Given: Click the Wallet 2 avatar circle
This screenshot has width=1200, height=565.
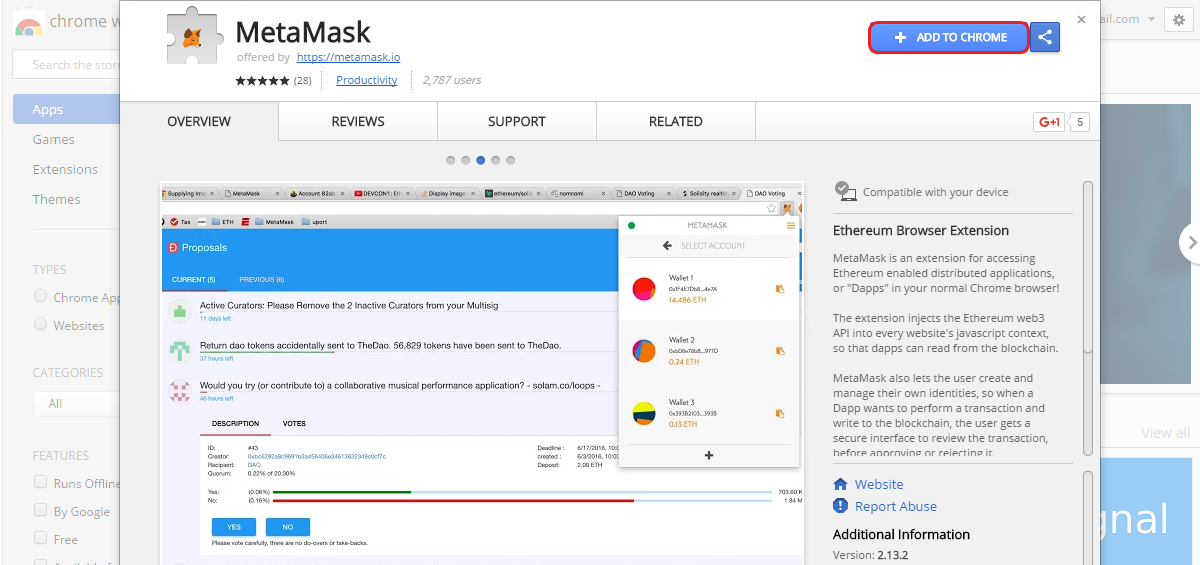Looking at the screenshot, I should tap(644, 351).
